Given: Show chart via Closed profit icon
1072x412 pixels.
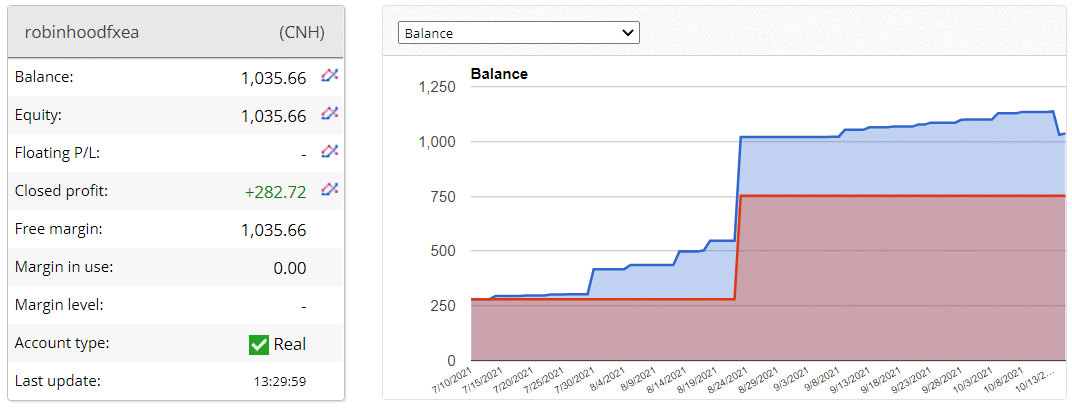Looking at the screenshot, I should click(329, 190).
